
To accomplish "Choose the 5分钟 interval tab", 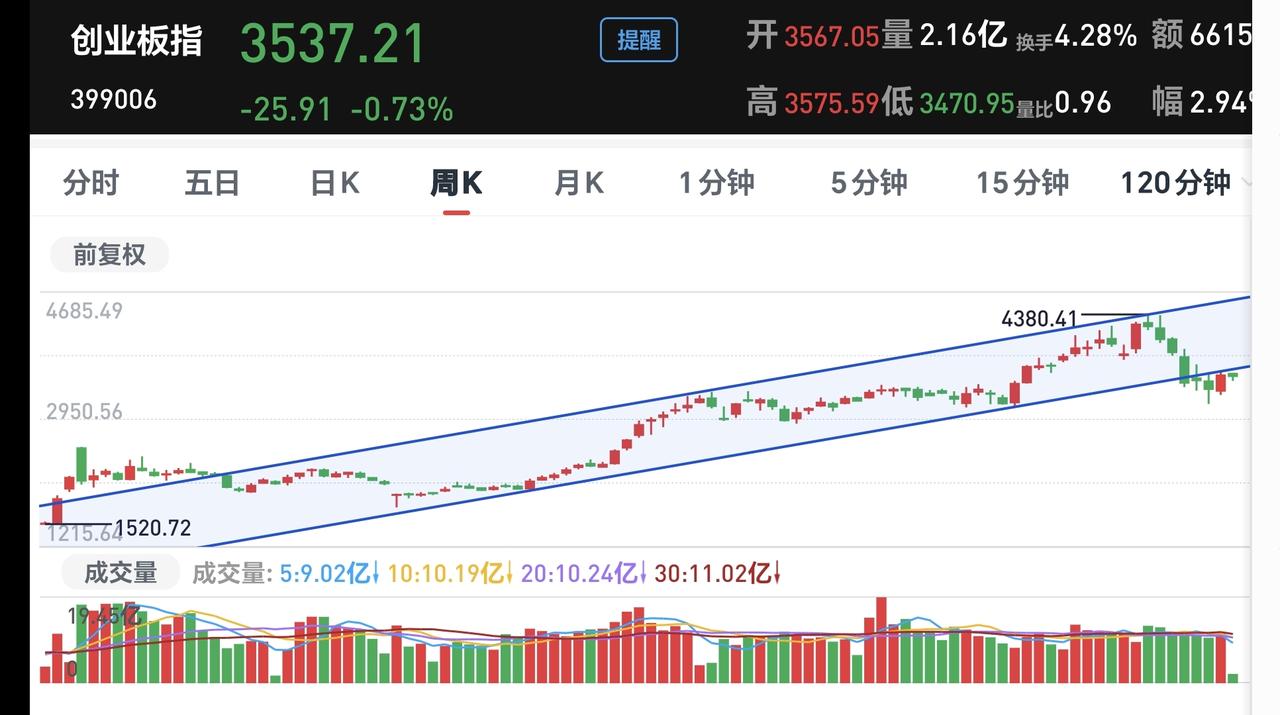I will pyautogui.click(x=869, y=183).
